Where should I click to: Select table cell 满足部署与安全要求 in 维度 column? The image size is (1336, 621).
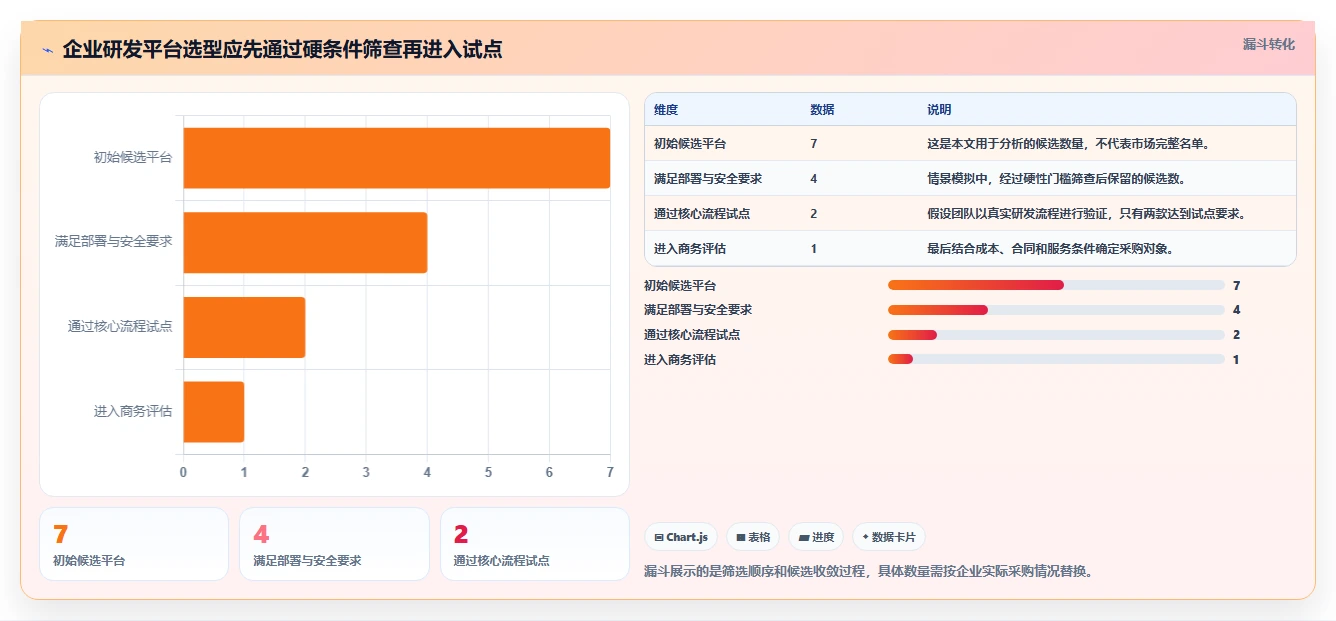coord(708,179)
